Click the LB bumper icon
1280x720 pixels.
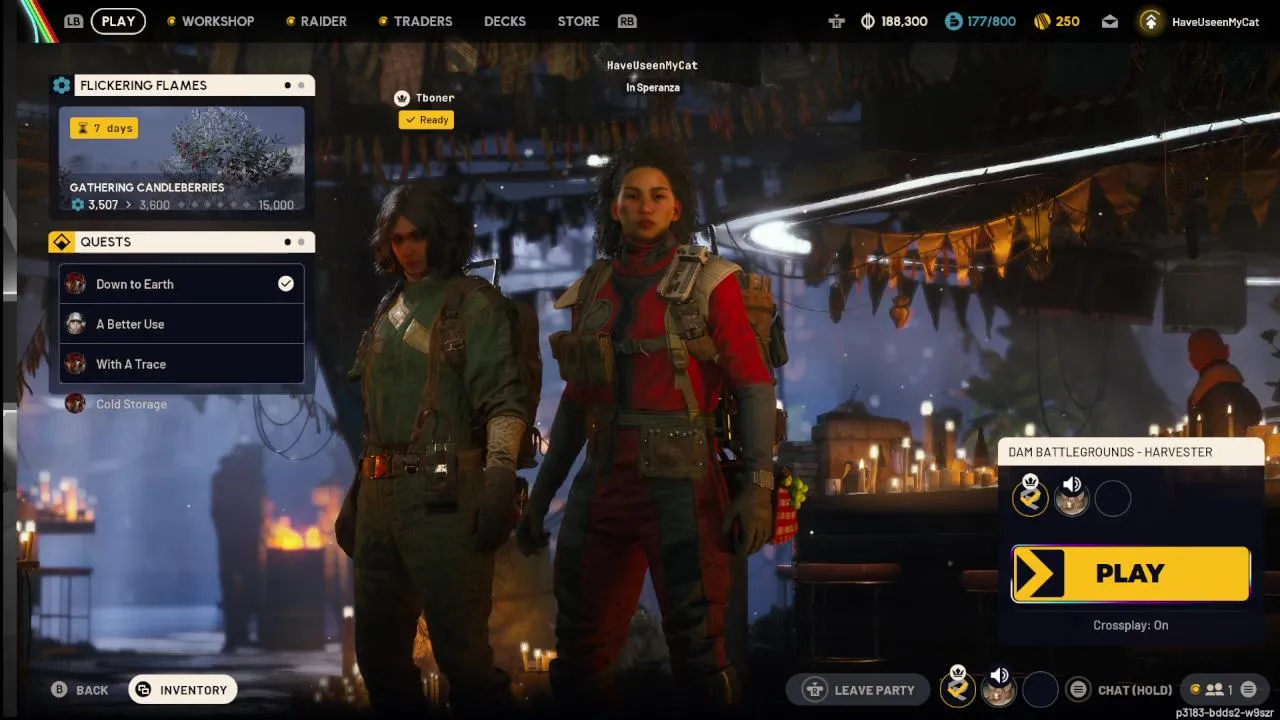73,21
